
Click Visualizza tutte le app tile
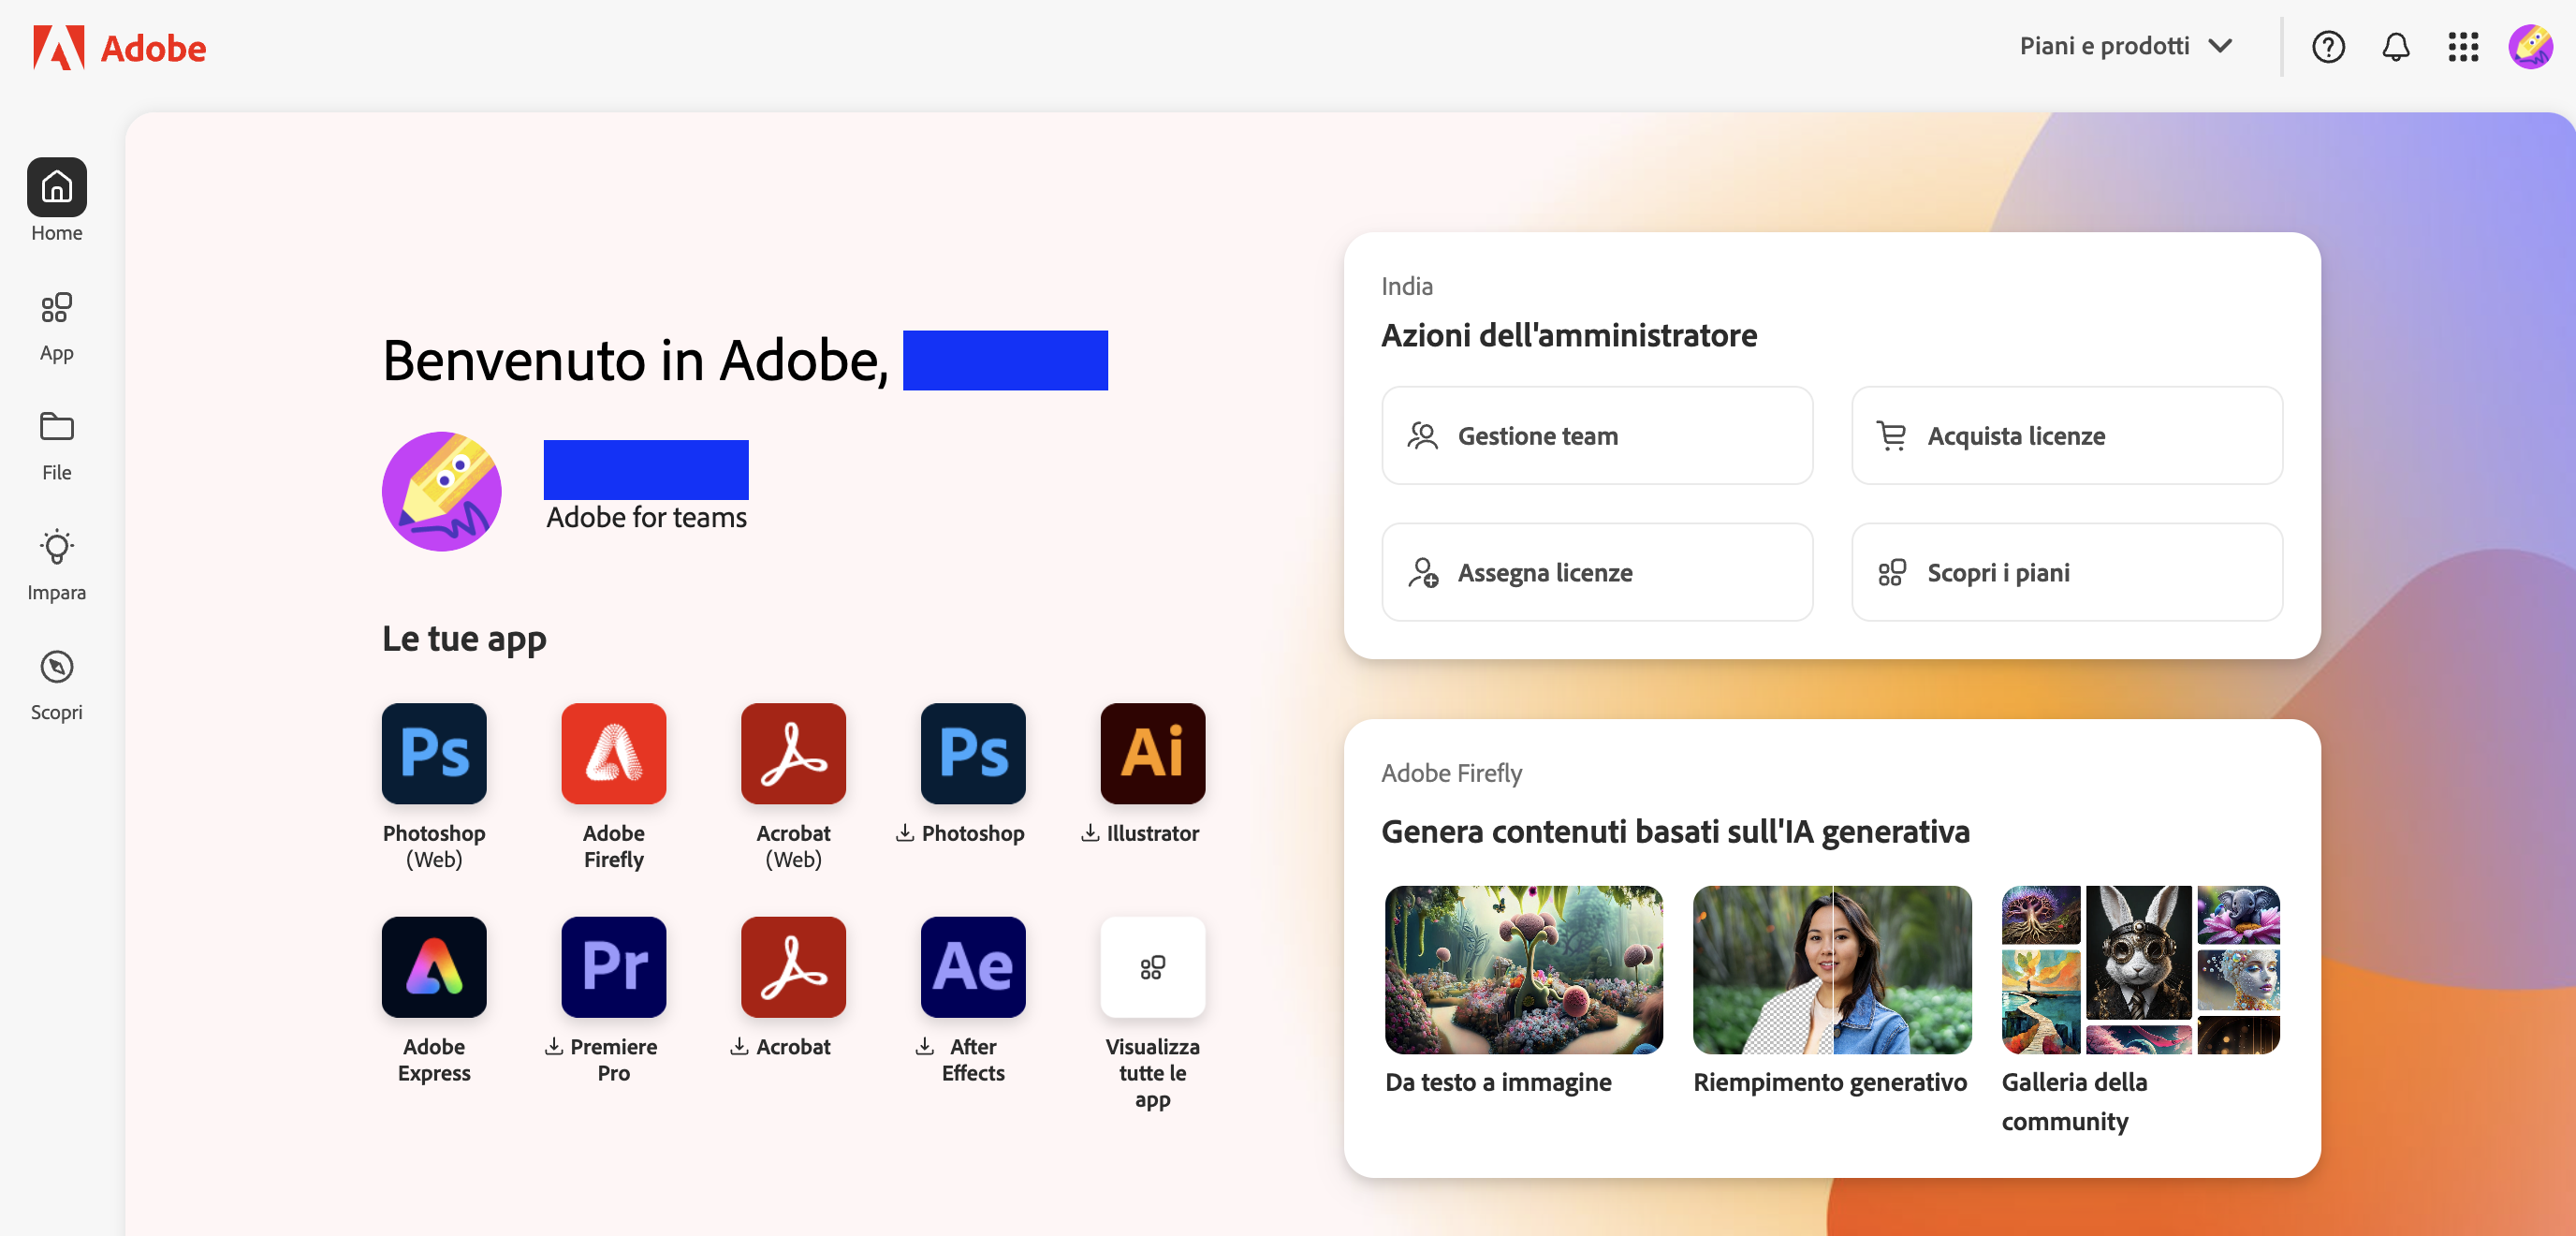[1152, 967]
